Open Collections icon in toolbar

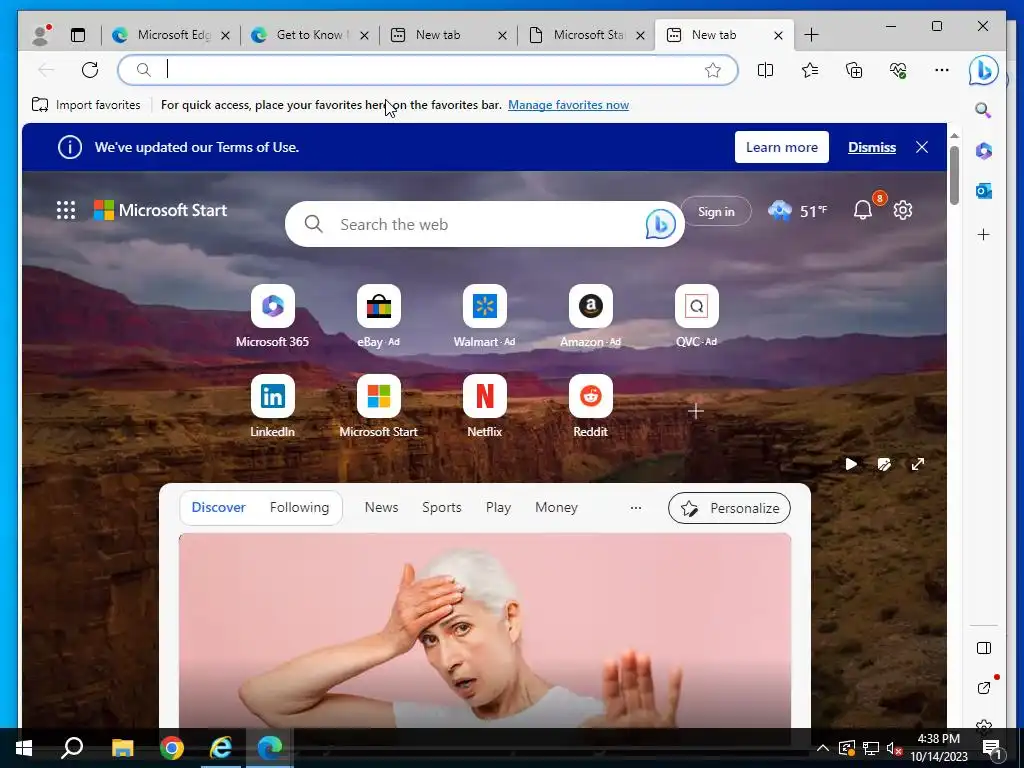(854, 70)
